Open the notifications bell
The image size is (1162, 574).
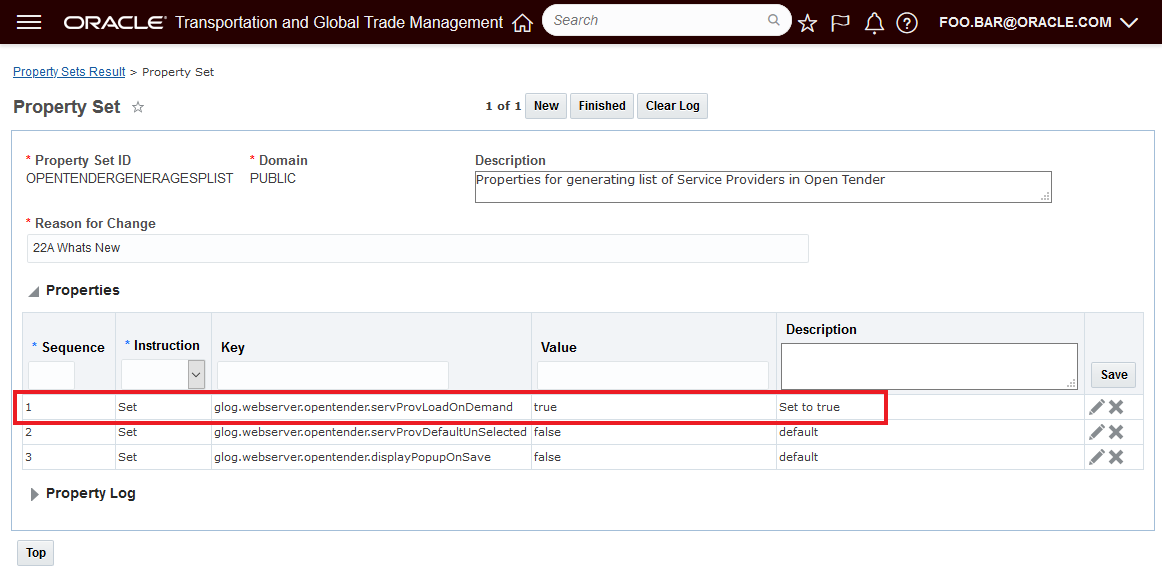click(874, 22)
